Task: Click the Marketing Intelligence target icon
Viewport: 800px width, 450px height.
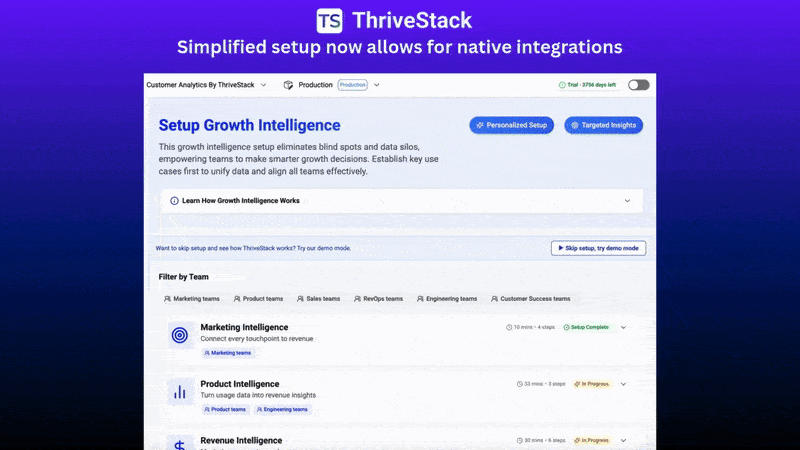Action: (x=180, y=335)
